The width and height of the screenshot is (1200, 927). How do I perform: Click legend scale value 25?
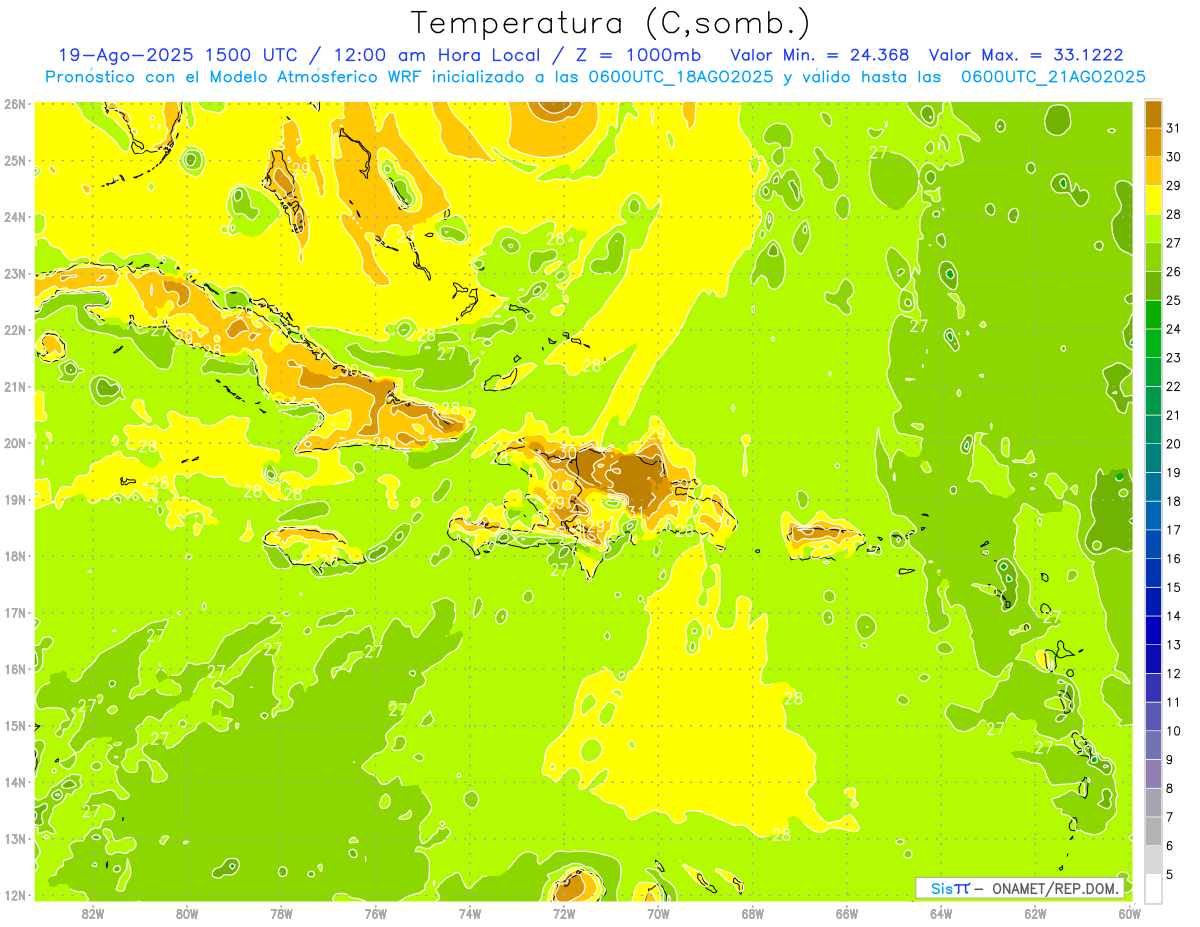[1173, 300]
